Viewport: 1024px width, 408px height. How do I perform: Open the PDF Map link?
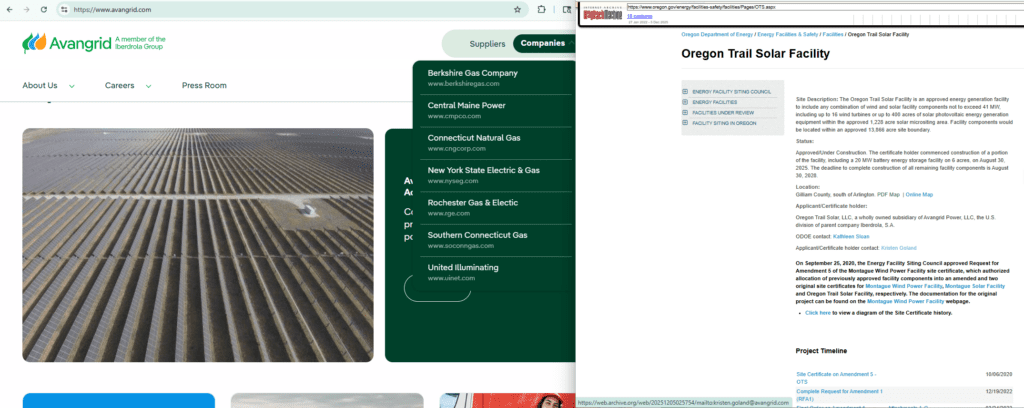tap(888, 195)
